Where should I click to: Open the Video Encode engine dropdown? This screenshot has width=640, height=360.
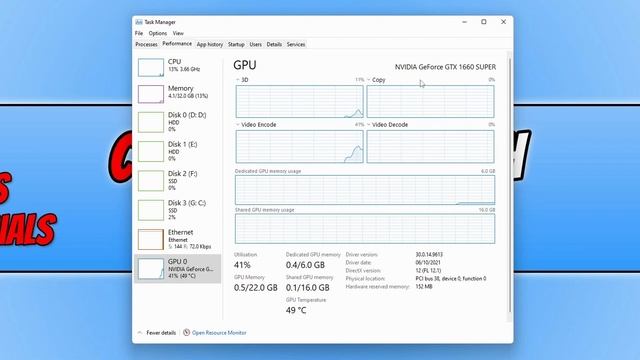[x=238, y=125]
